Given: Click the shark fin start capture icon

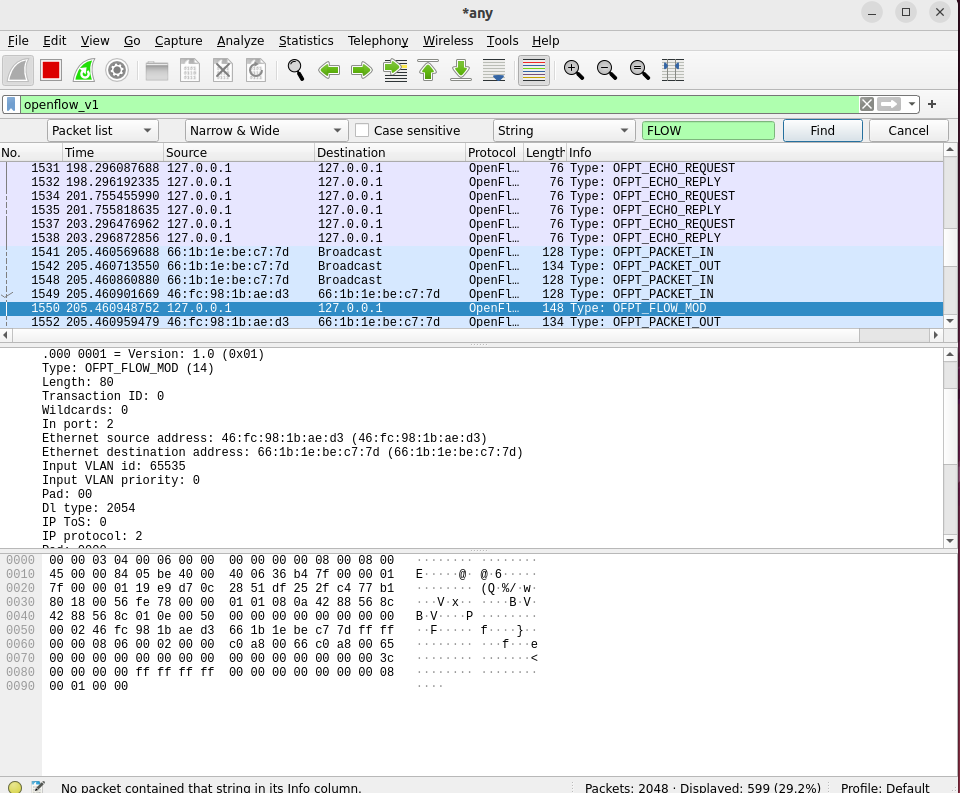Looking at the screenshot, I should coord(18,70).
